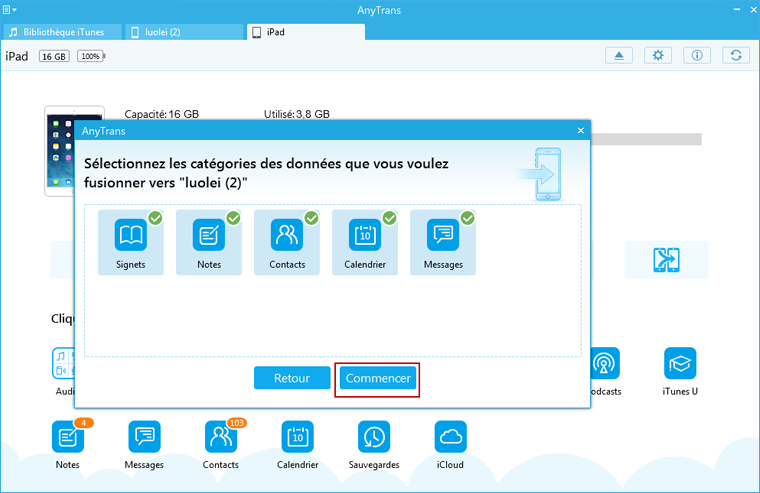Deselect the Contacts category in dialog
760x493 pixels.
click(x=287, y=242)
